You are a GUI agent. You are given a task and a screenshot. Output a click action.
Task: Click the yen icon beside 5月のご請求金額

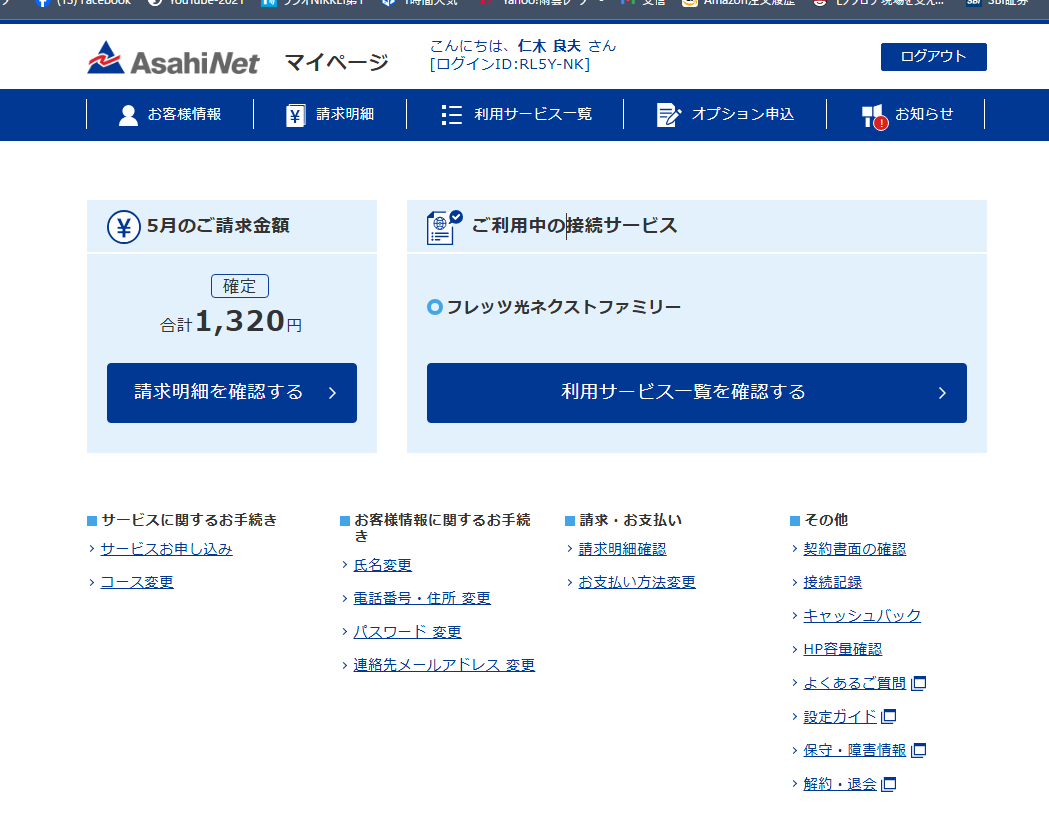[x=124, y=227]
